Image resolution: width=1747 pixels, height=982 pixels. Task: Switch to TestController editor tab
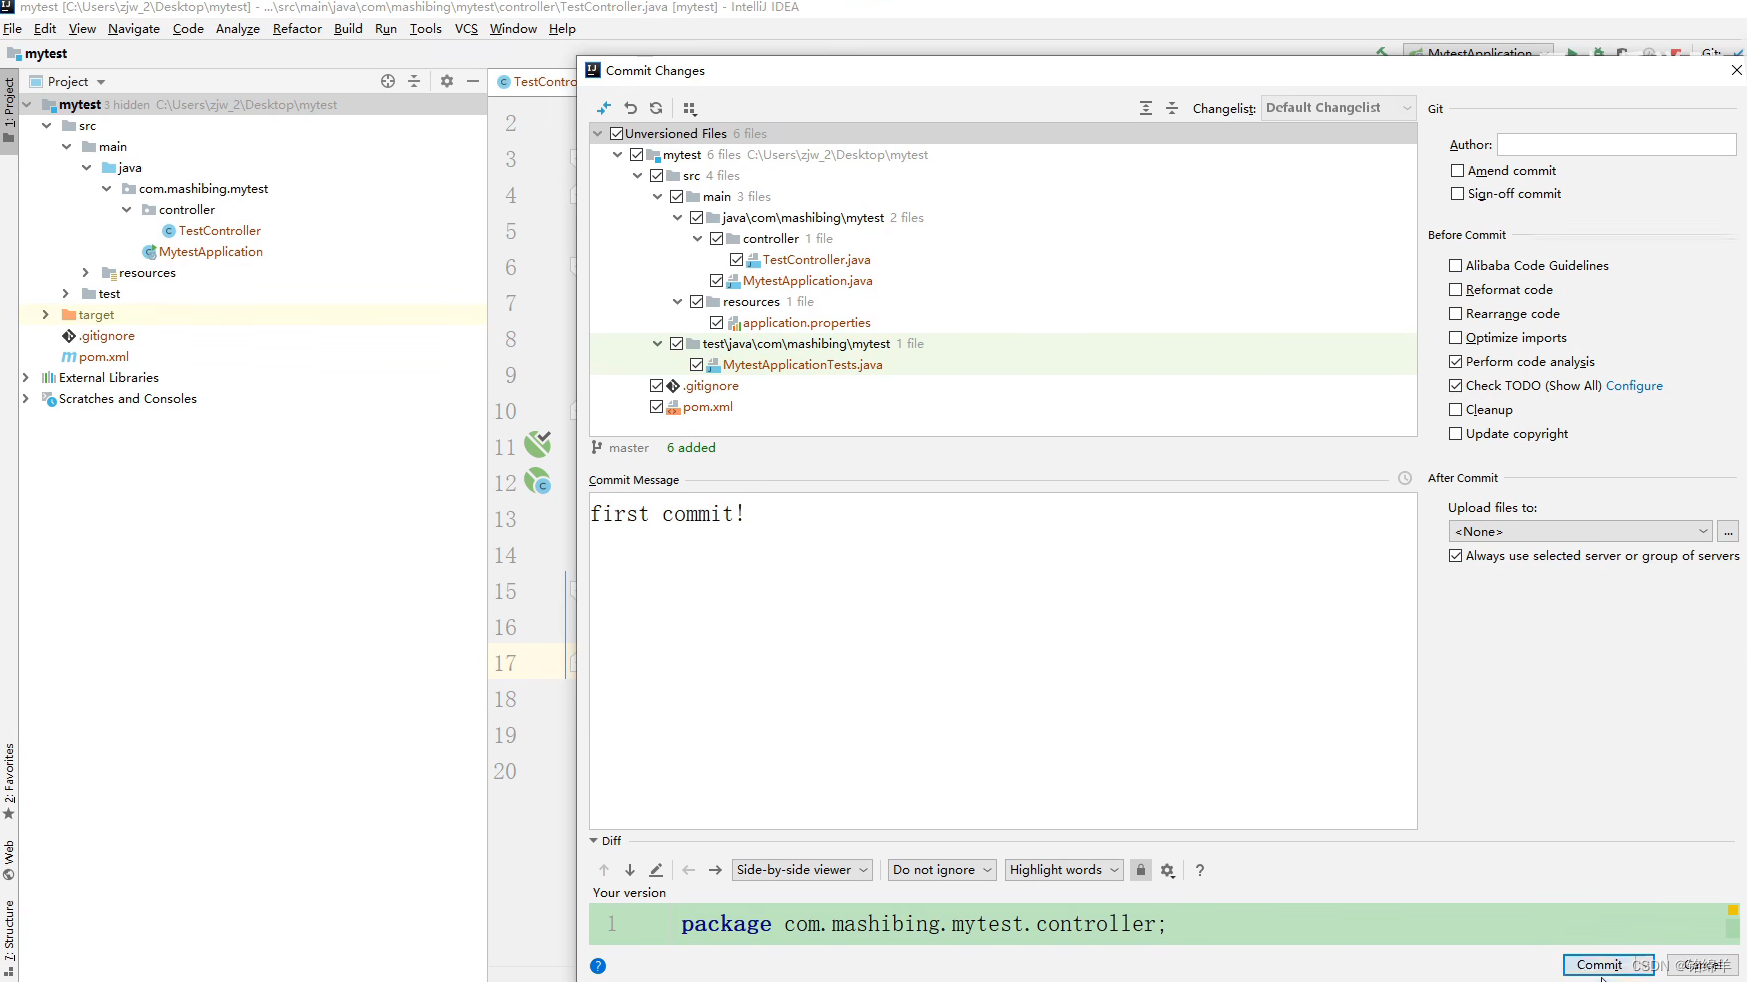pos(536,82)
